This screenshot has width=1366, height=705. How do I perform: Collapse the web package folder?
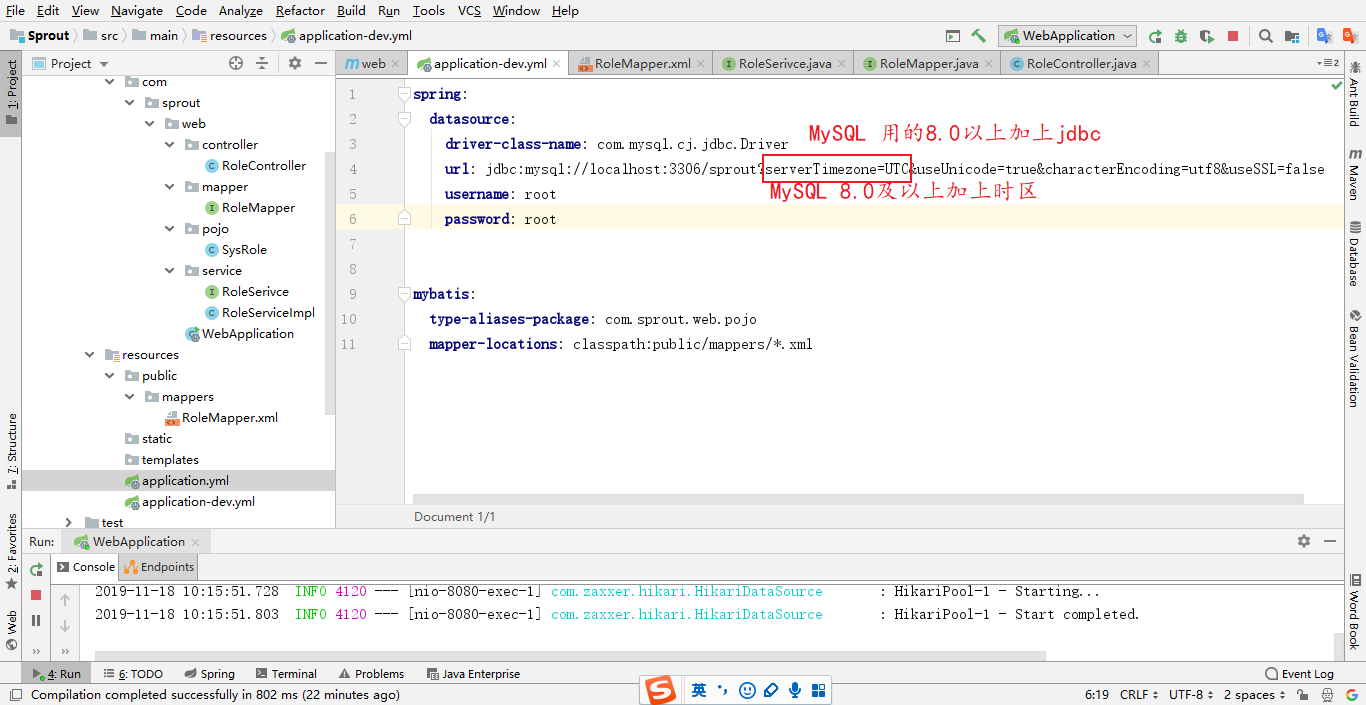pyautogui.click(x=150, y=124)
